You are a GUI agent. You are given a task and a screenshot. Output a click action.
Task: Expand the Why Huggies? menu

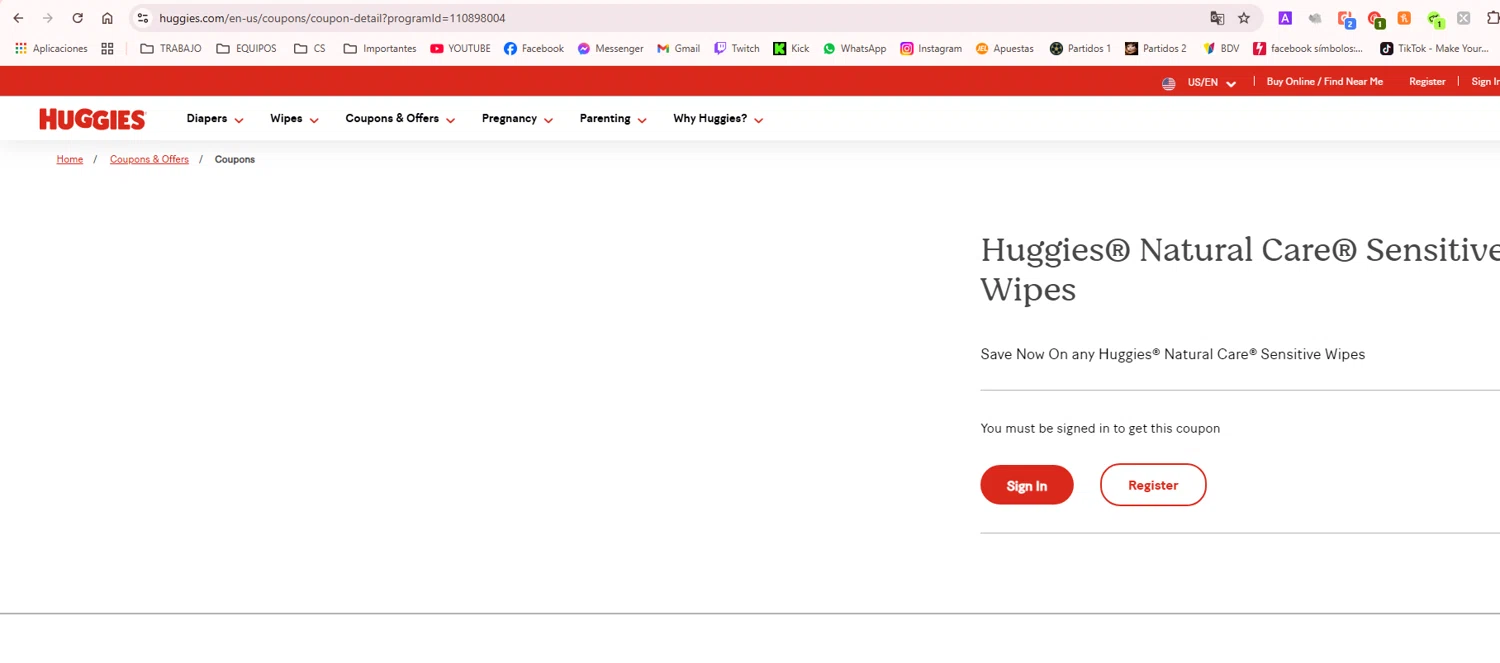pos(718,119)
